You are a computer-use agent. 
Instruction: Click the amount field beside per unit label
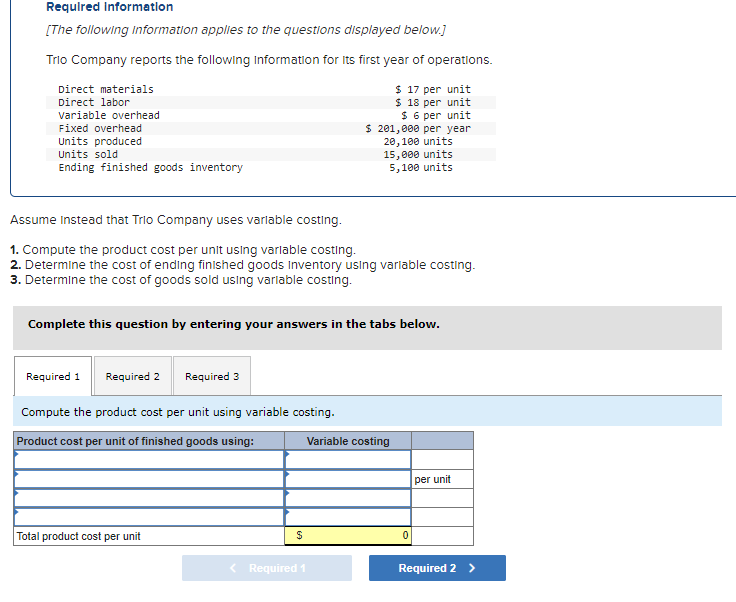(x=348, y=479)
